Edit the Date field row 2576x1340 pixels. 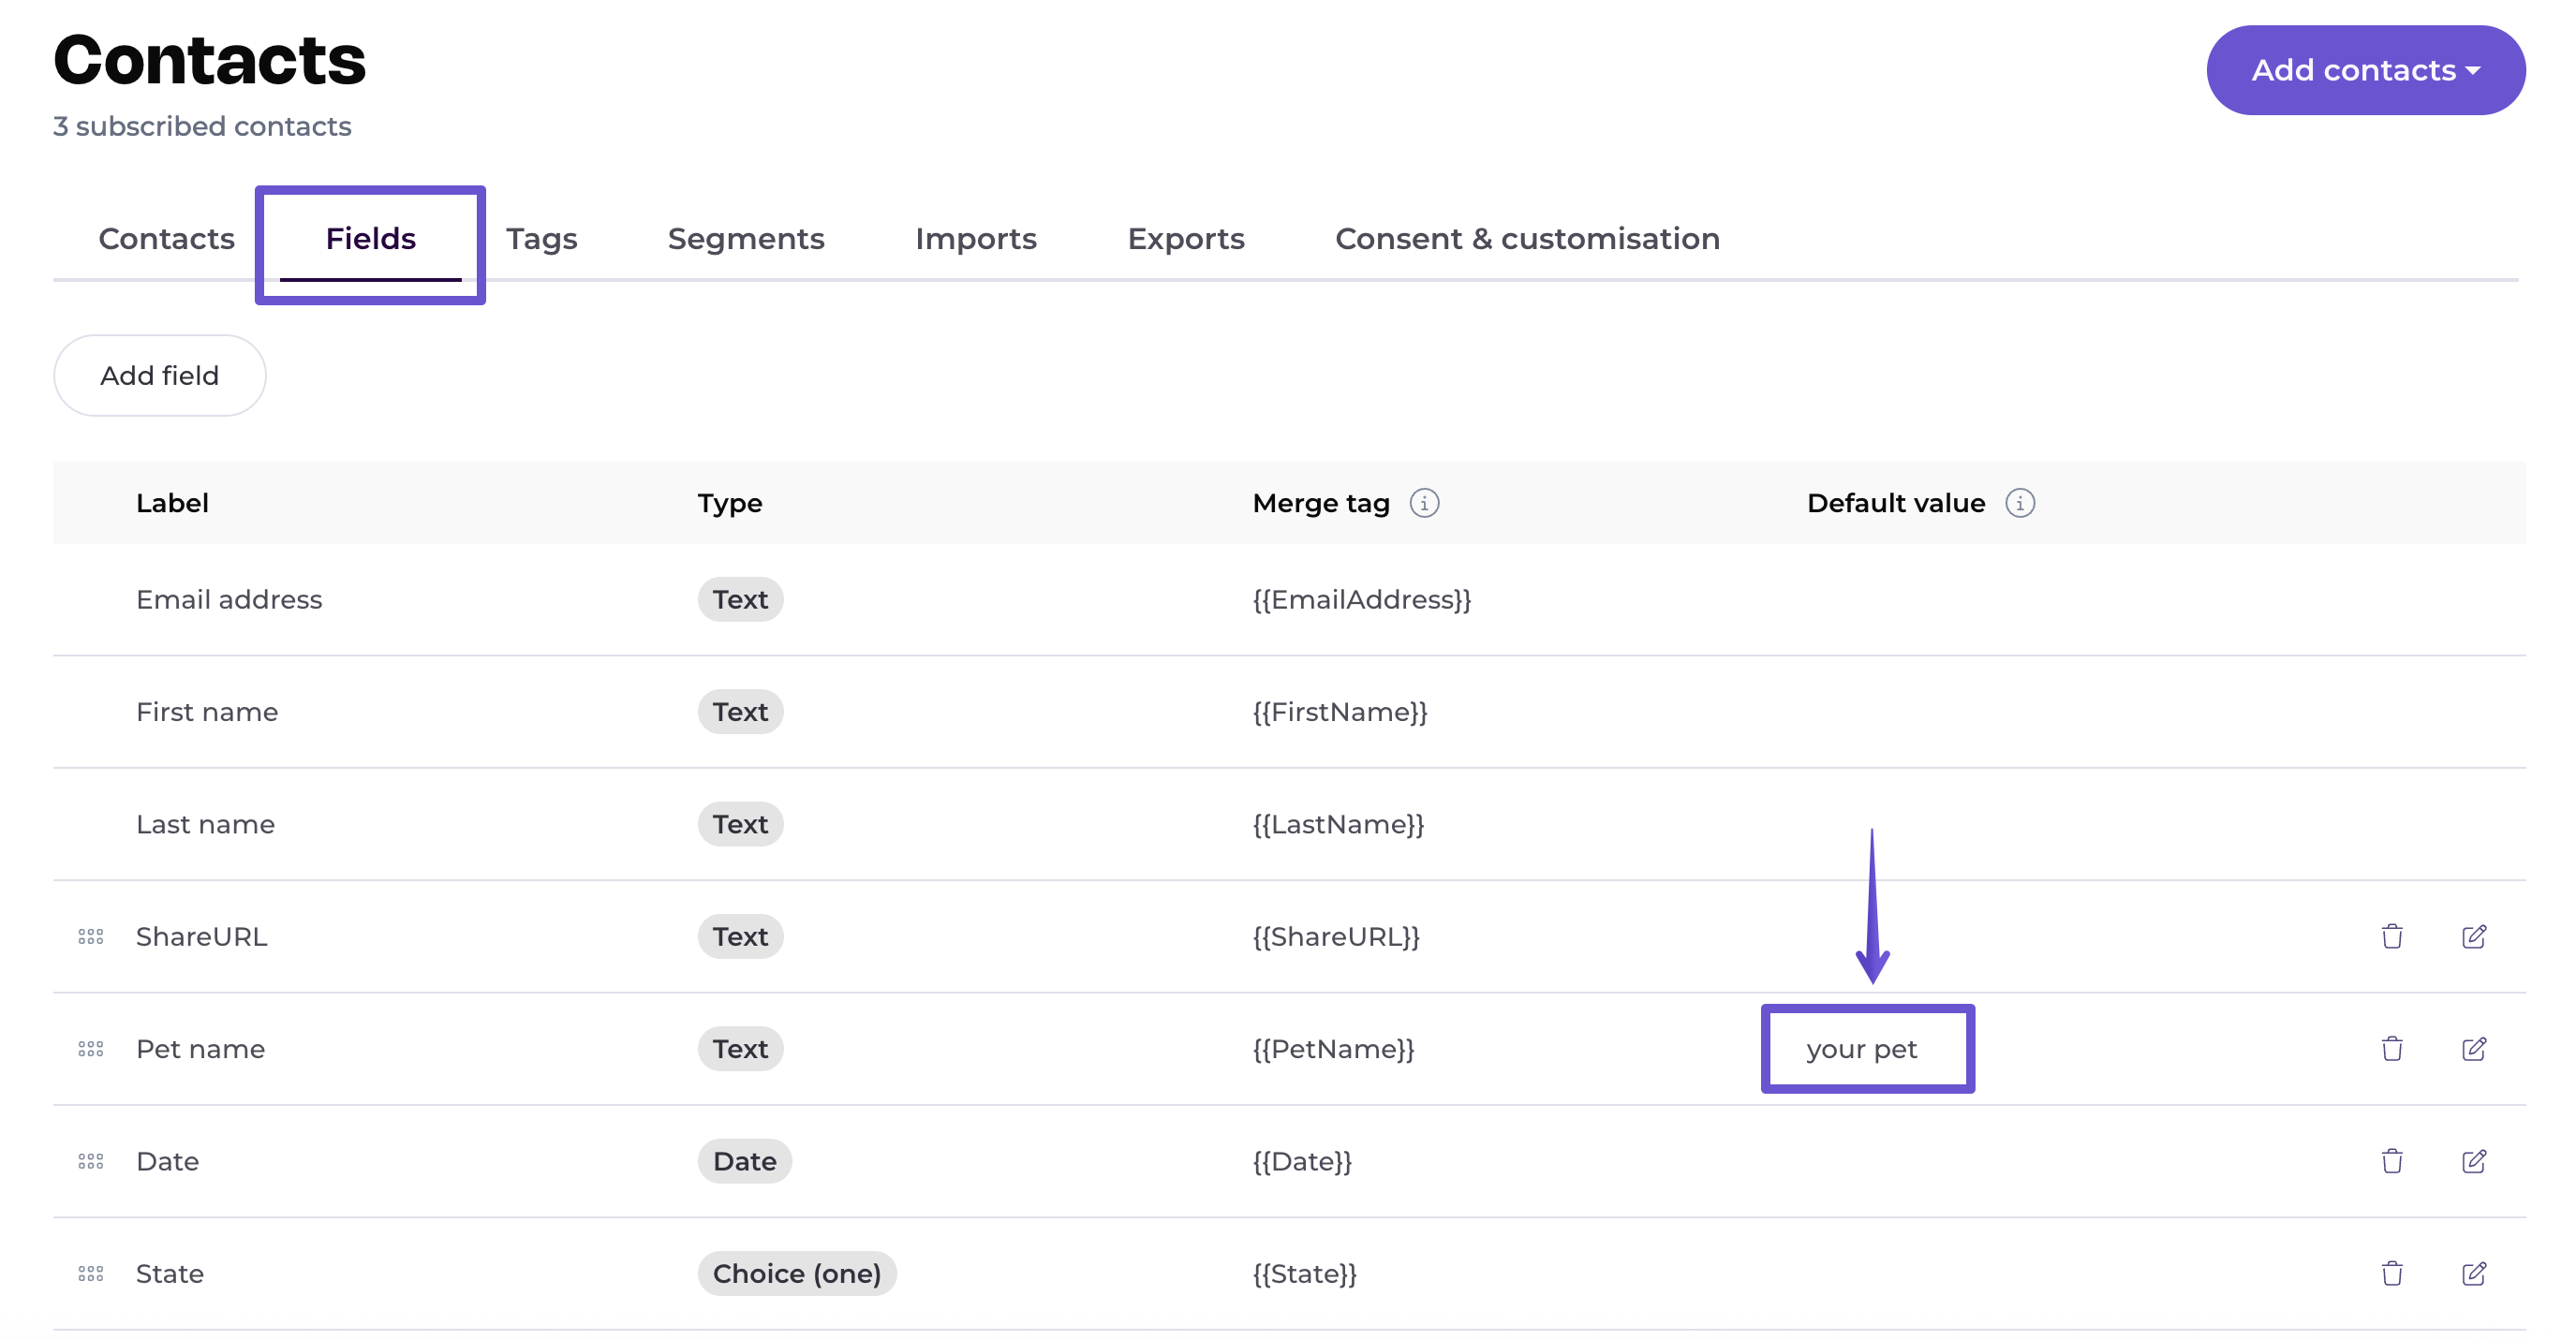pyautogui.click(x=2473, y=1160)
